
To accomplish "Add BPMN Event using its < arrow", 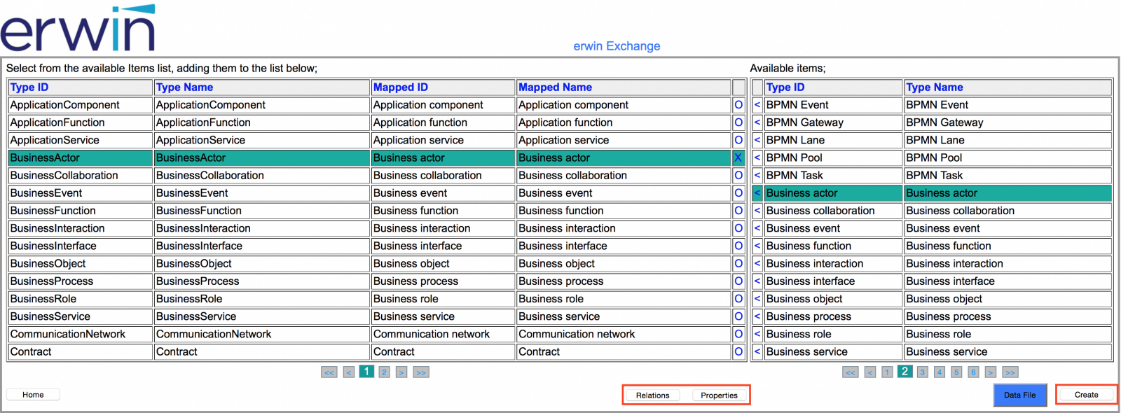I will [757, 105].
